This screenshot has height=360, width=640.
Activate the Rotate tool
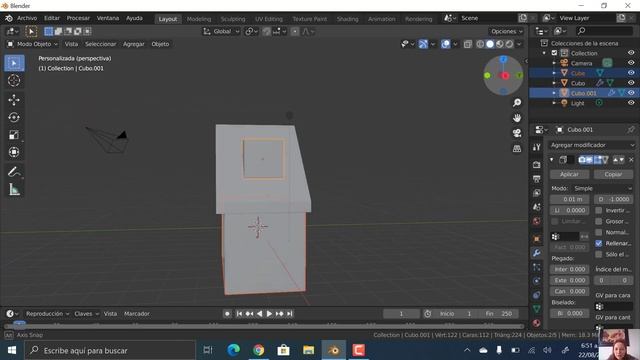(x=14, y=118)
